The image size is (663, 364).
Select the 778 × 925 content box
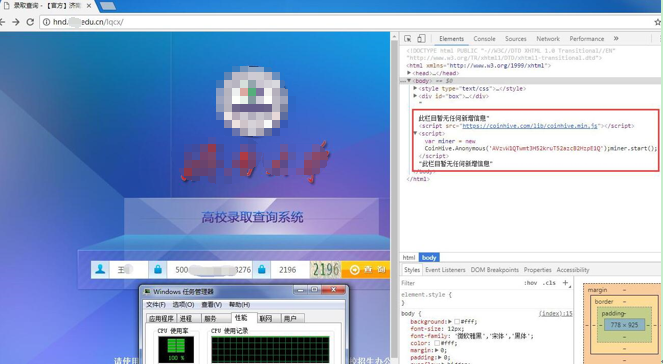coord(624,325)
